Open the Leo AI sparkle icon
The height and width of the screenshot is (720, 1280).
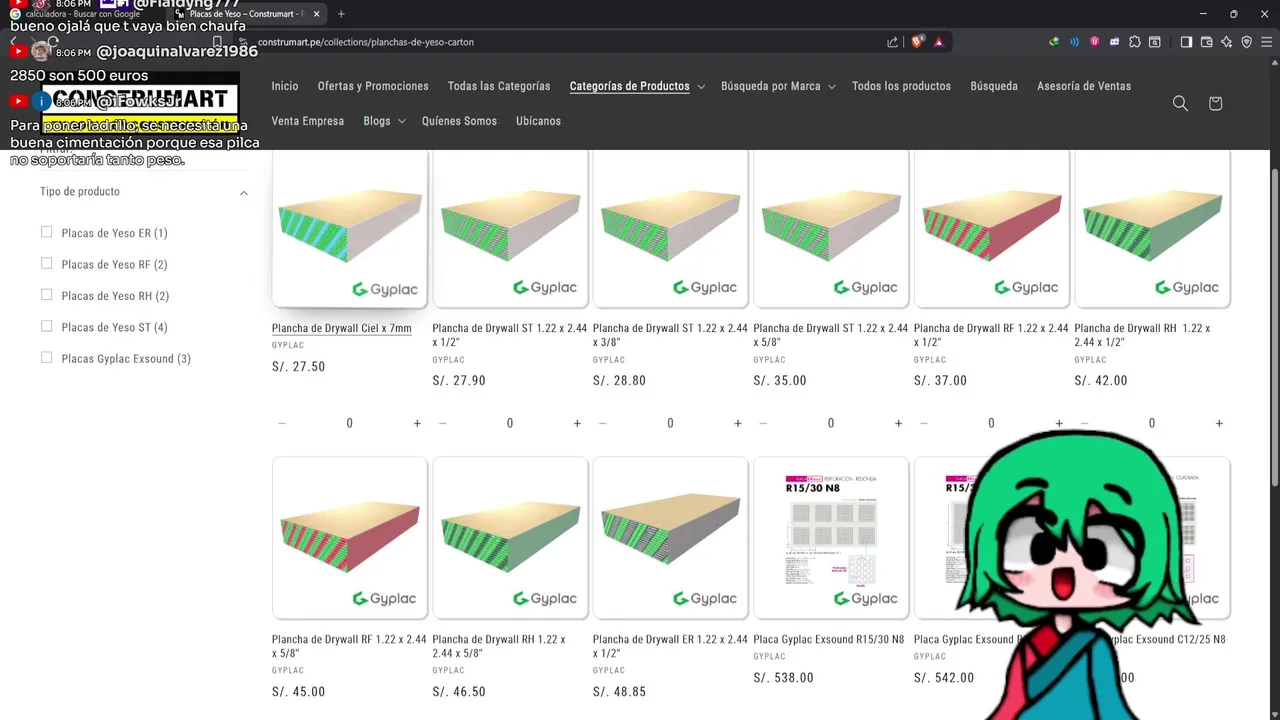point(1226,42)
